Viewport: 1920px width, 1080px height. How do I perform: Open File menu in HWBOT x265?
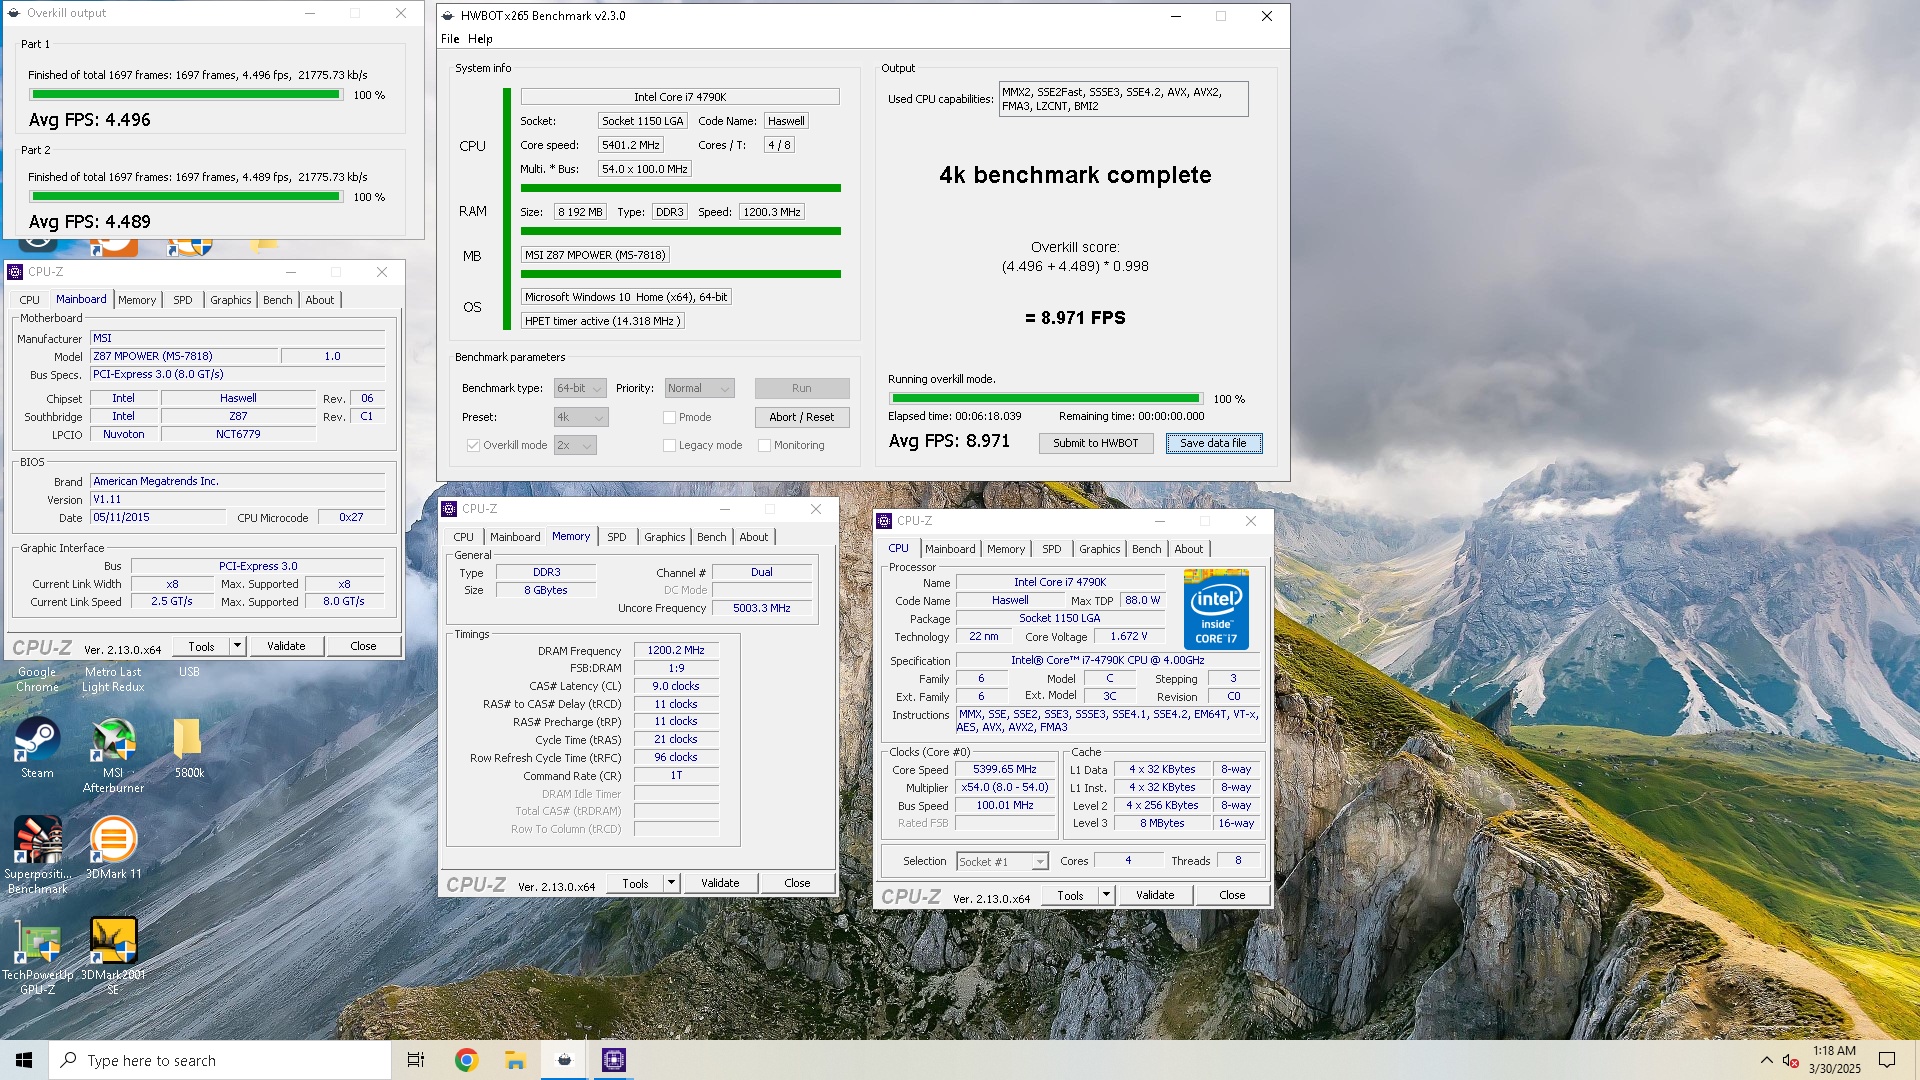point(450,39)
